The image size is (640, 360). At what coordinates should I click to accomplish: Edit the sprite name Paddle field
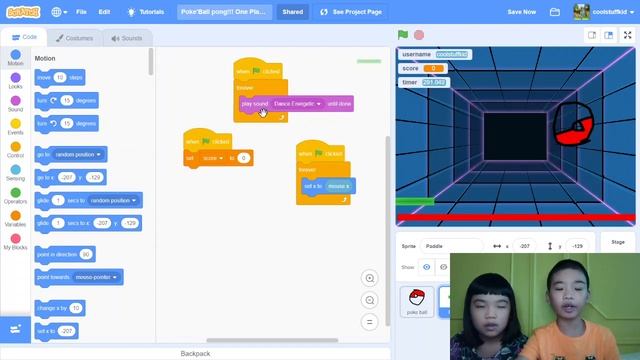point(451,246)
